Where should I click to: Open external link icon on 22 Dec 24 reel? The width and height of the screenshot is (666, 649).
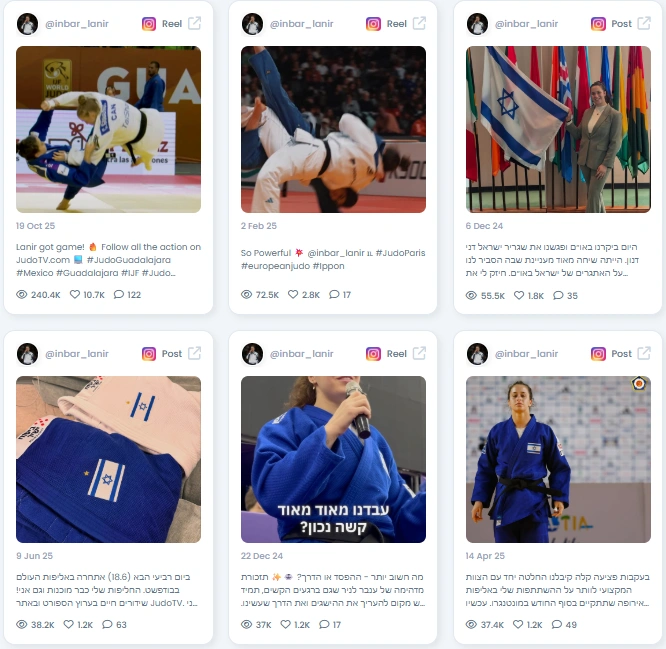pos(419,353)
